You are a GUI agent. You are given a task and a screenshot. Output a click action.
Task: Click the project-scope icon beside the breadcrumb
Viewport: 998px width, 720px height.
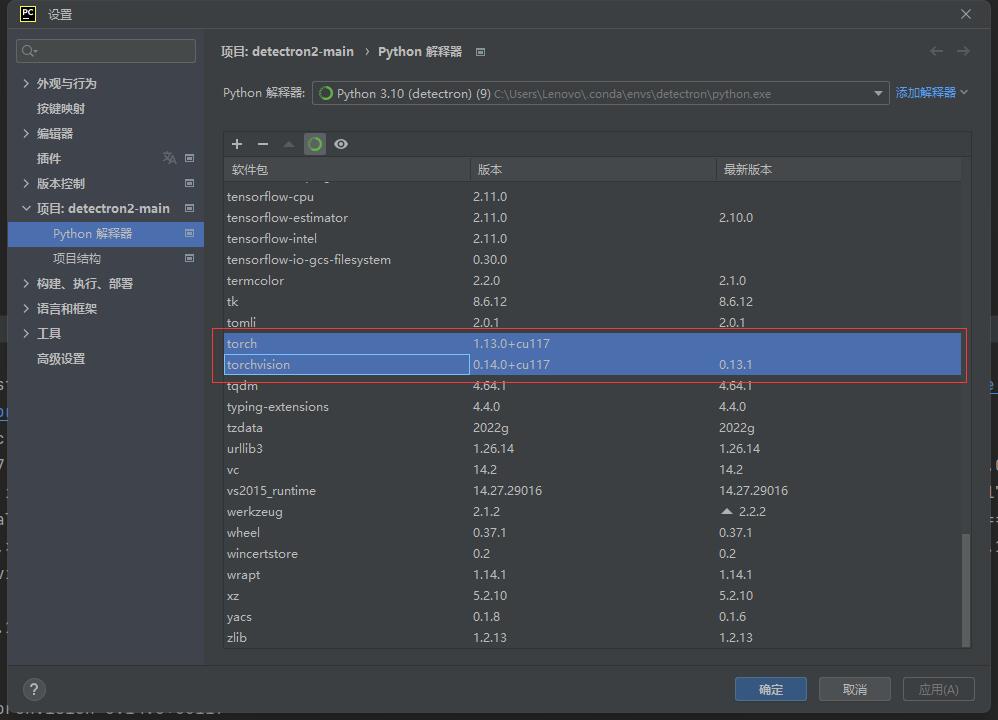point(481,52)
